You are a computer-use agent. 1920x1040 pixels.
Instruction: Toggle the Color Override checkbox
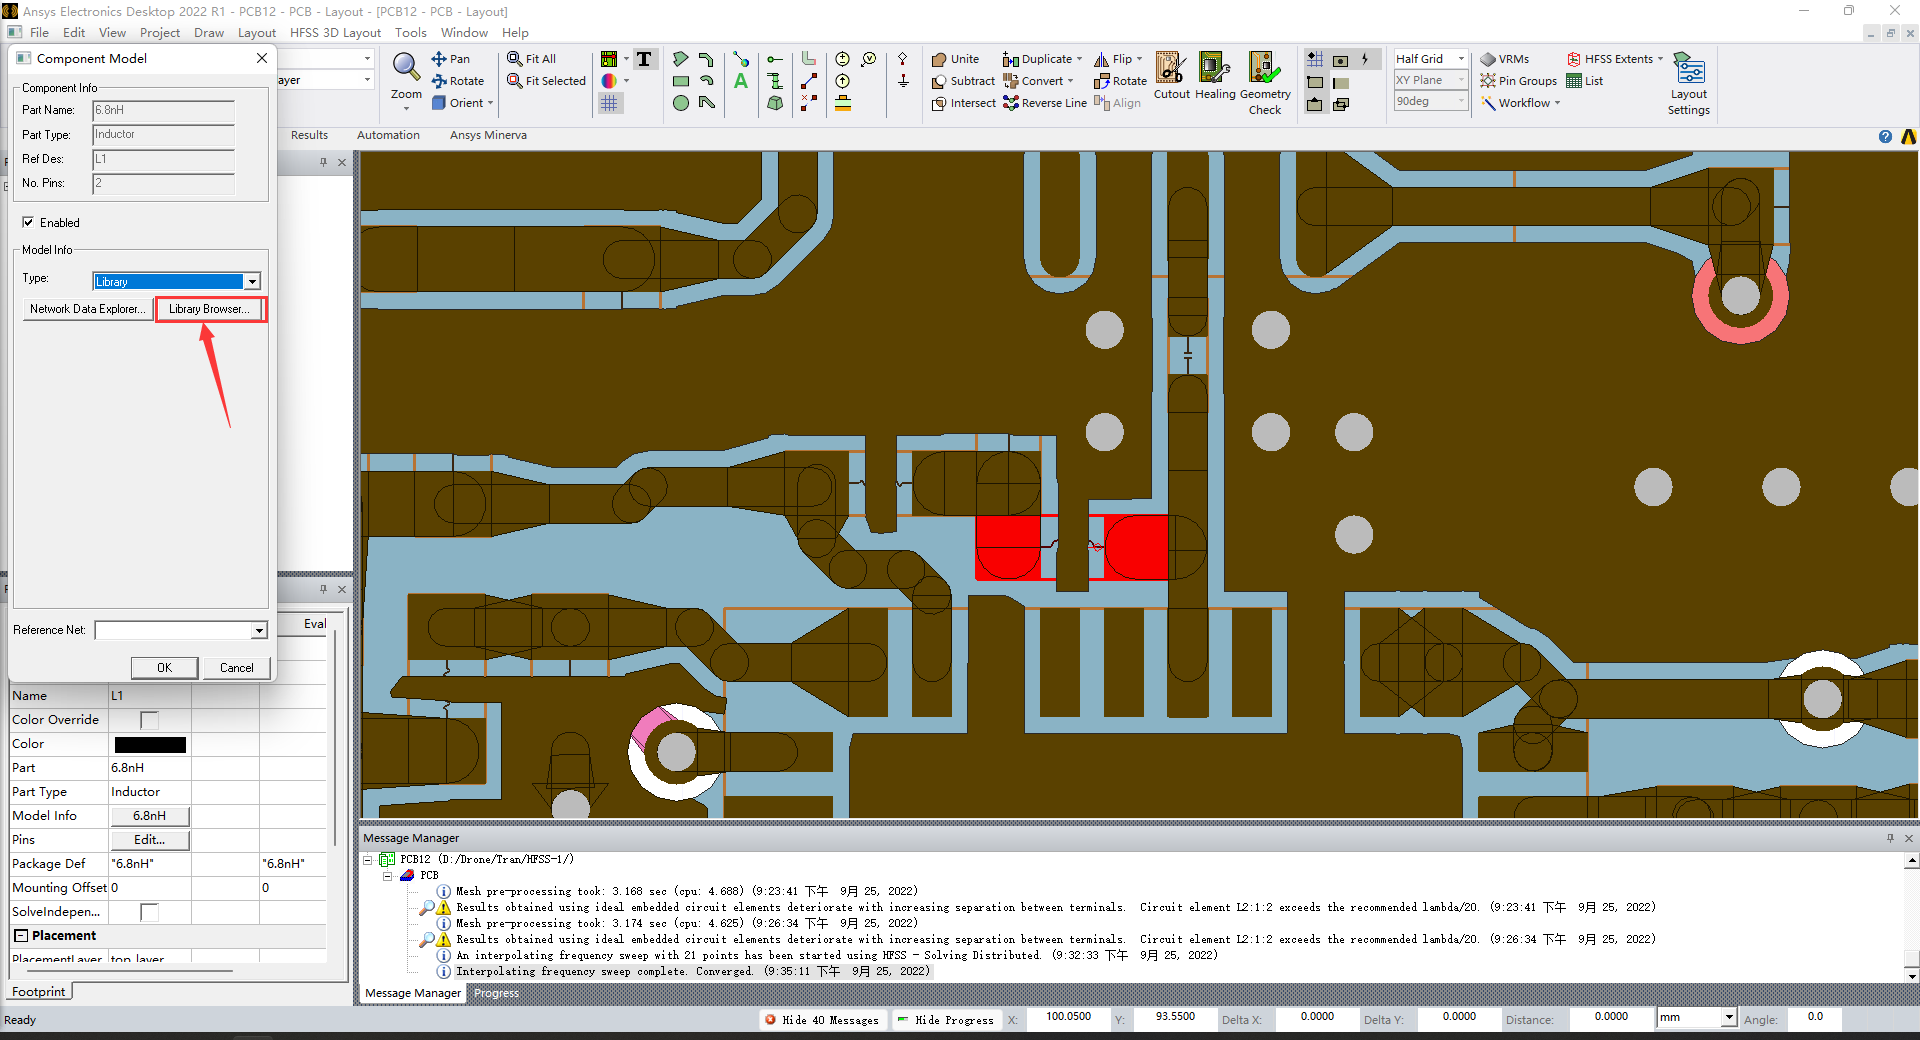149,720
